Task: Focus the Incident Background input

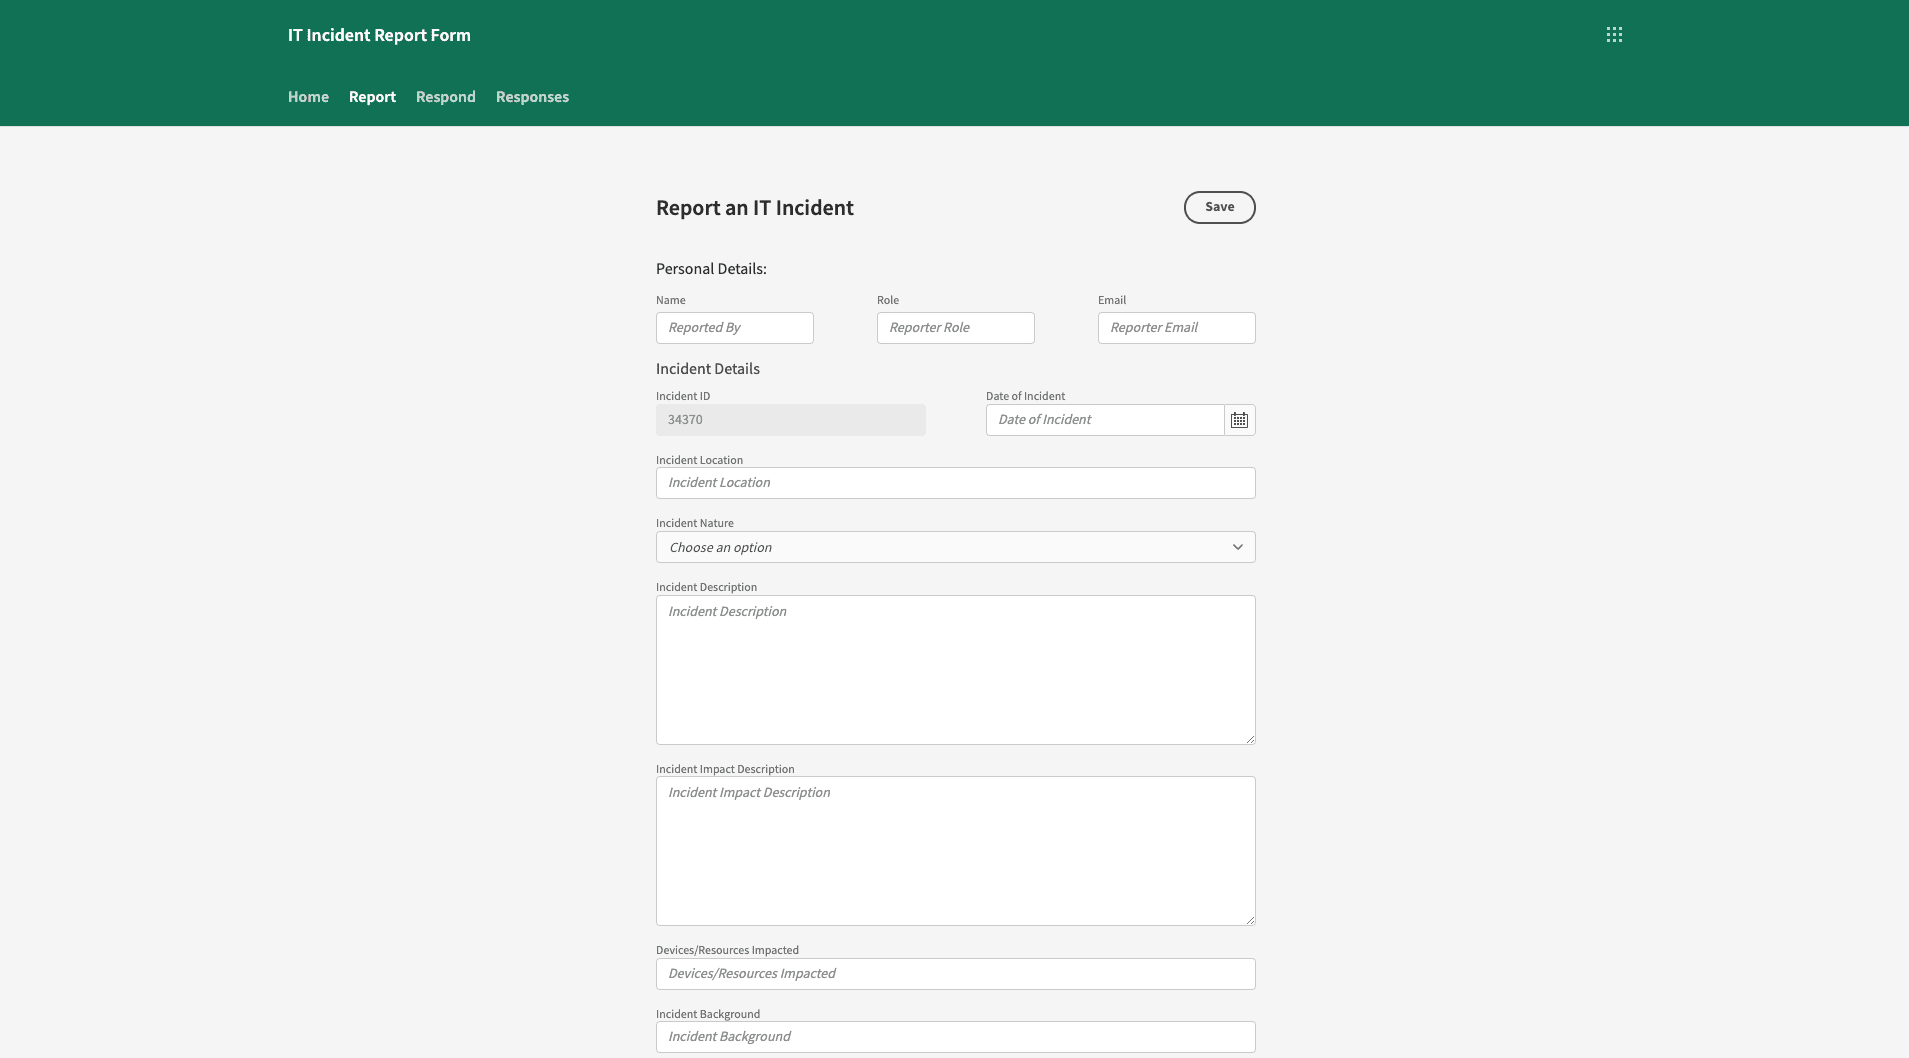Action: (x=955, y=1037)
